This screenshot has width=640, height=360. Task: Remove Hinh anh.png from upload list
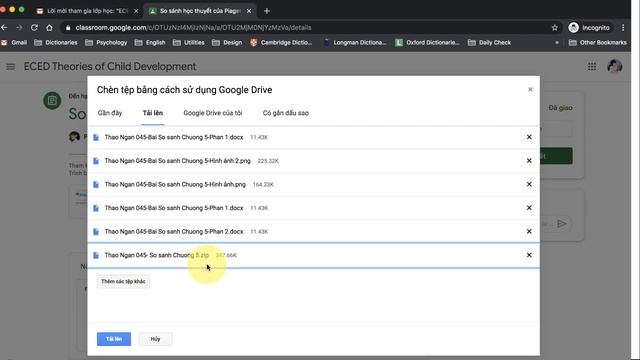pyautogui.click(x=529, y=184)
